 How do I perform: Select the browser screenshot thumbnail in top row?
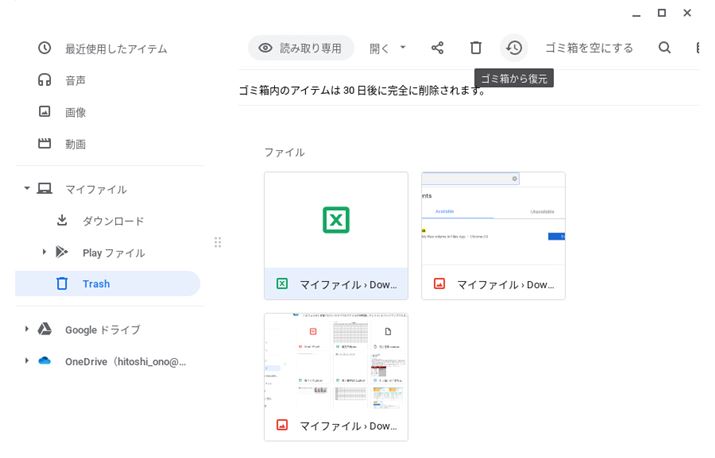click(493, 220)
